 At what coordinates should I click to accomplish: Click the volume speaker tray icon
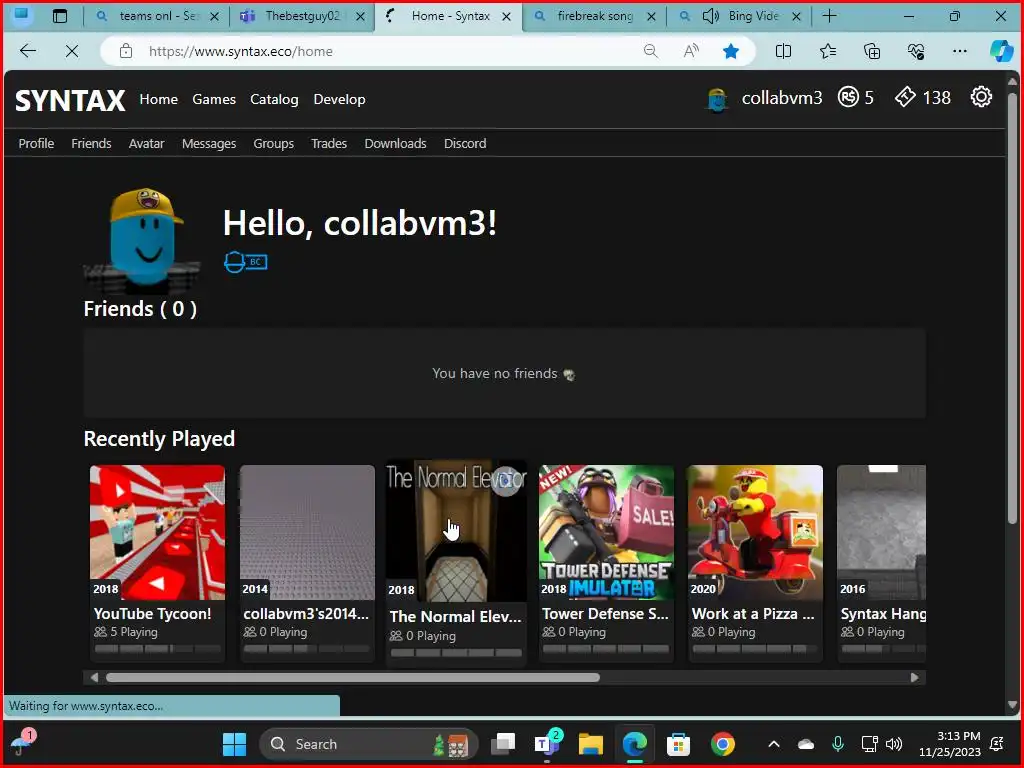click(894, 744)
